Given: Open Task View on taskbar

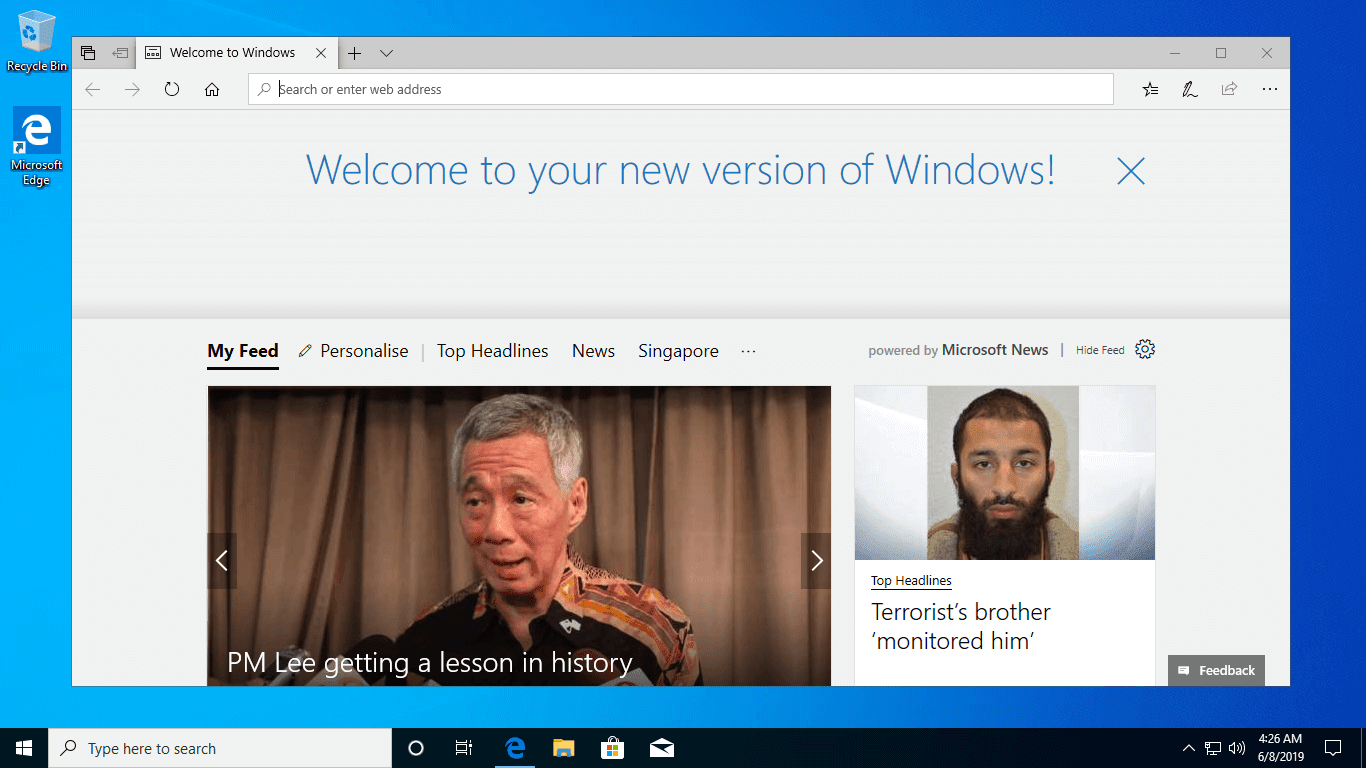Looking at the screenshot, I should pyautogui.click(x=464, y=748).
